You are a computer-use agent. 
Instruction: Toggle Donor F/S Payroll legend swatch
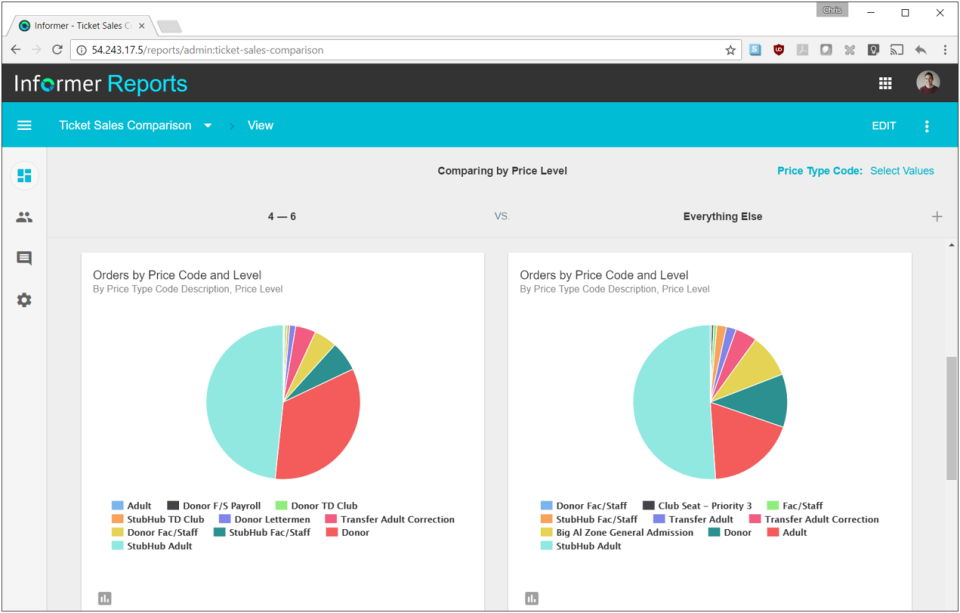click(173, 505)
